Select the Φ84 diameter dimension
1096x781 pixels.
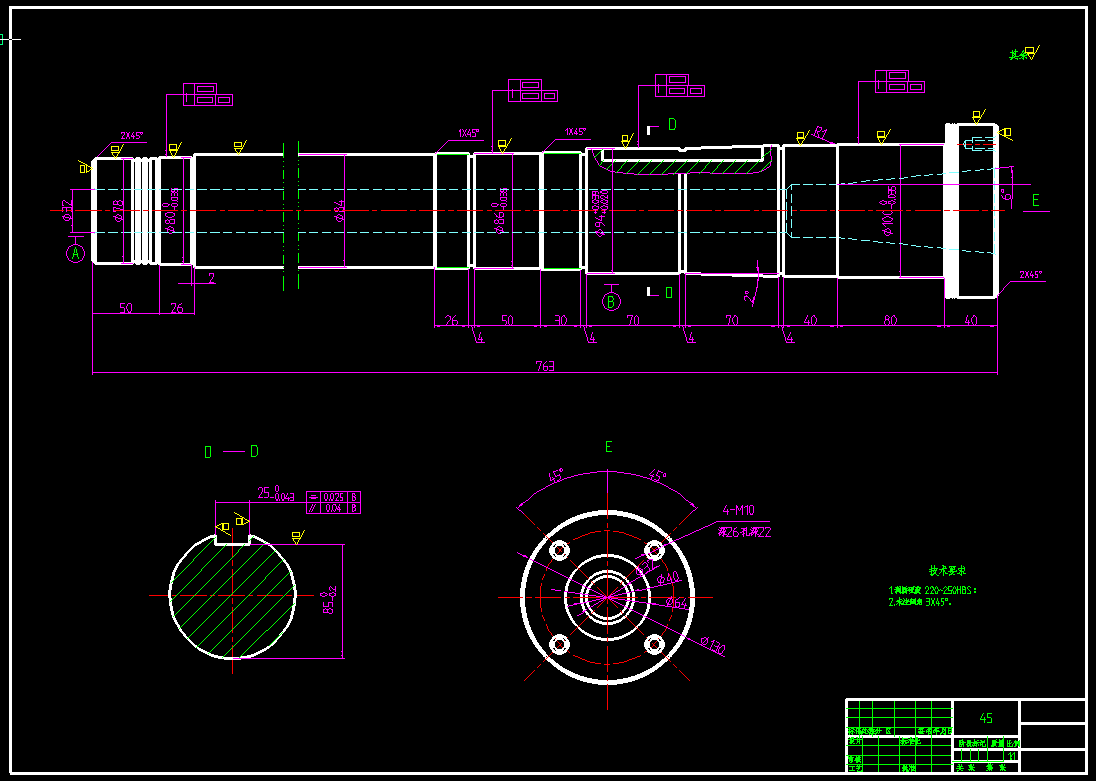339,210
